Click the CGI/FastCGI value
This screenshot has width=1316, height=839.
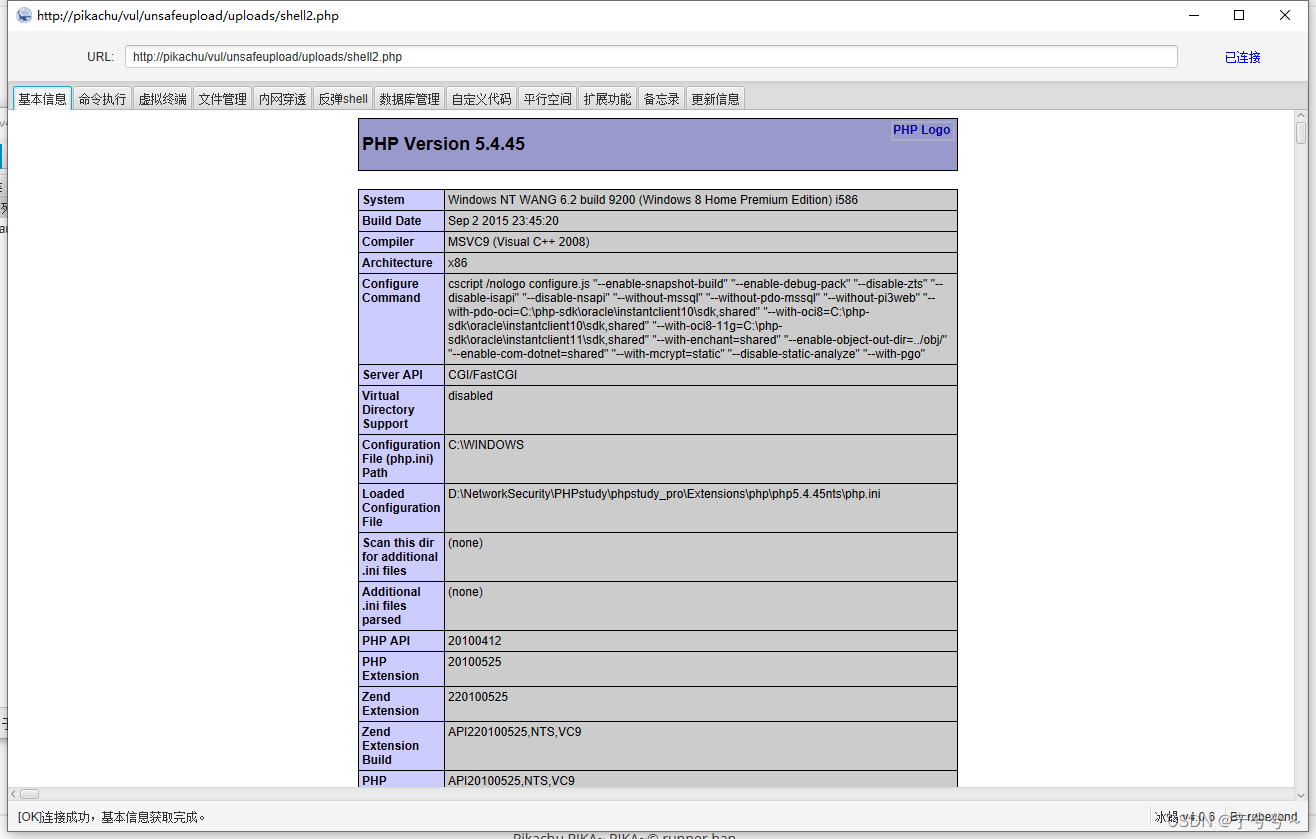(482, 375)
